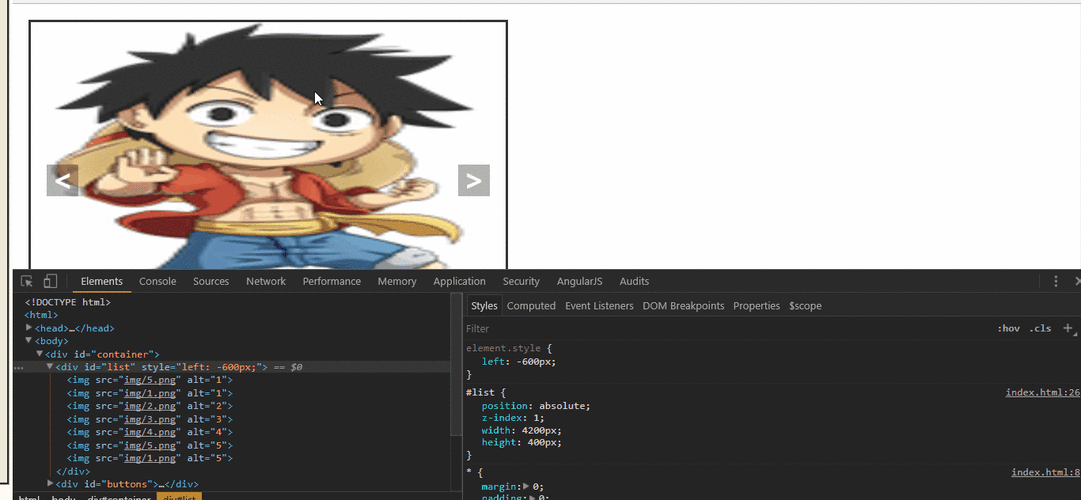Activate the inspect element picker

27,282
